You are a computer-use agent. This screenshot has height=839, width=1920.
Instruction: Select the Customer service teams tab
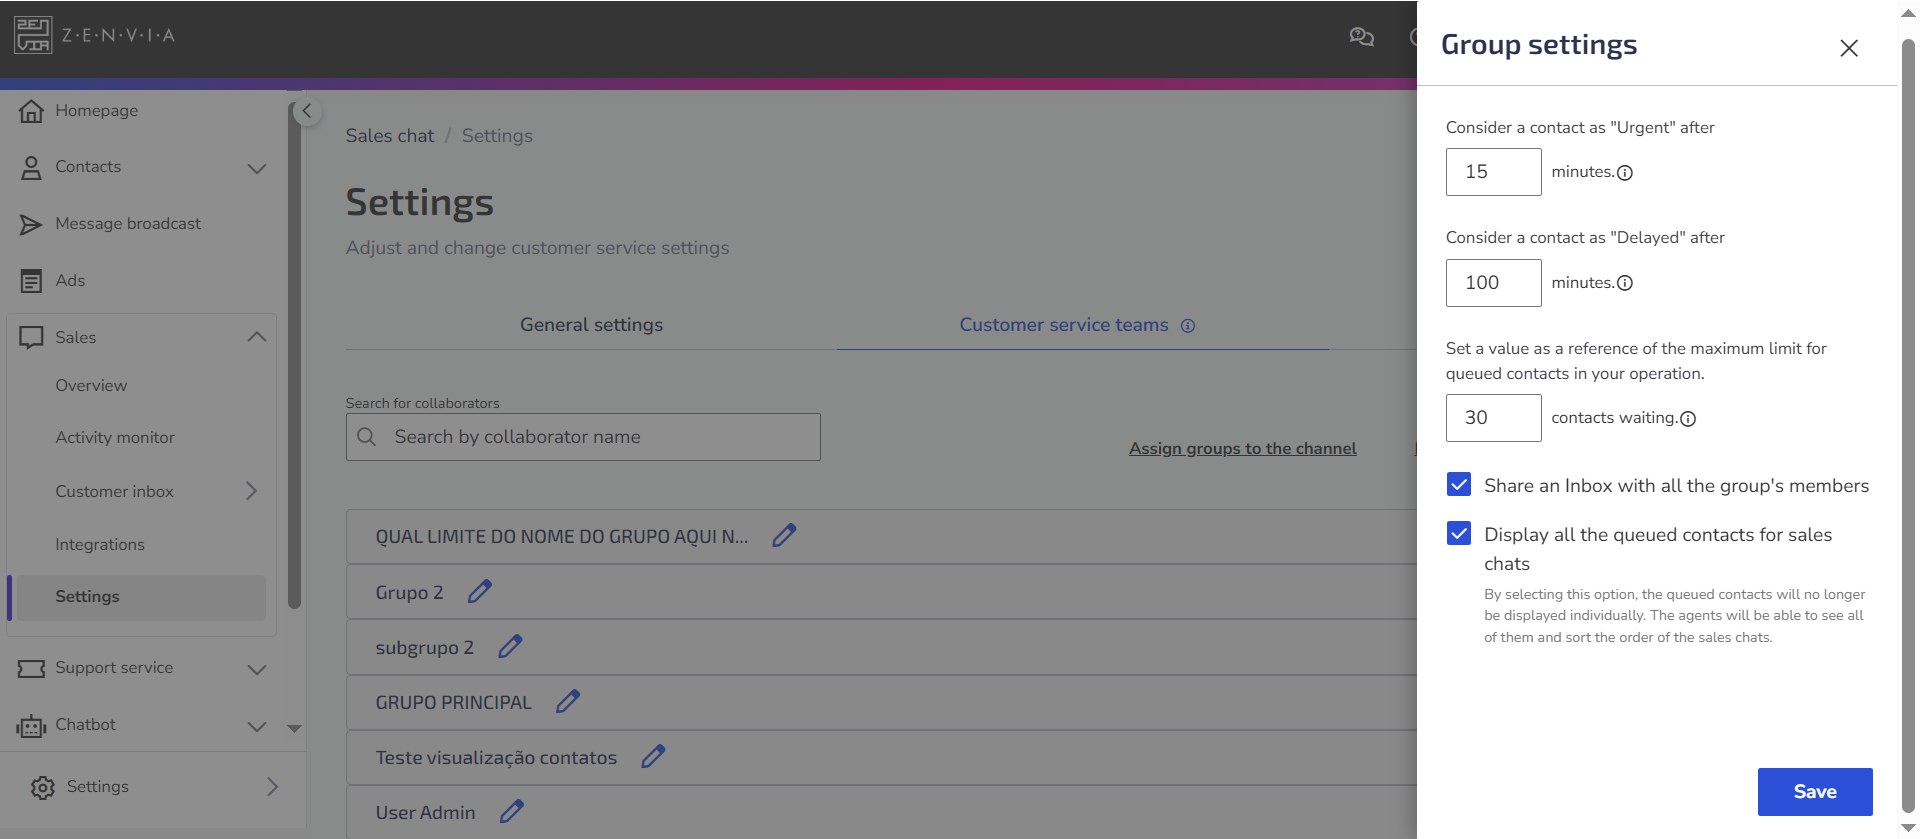tap(1064, 325)
